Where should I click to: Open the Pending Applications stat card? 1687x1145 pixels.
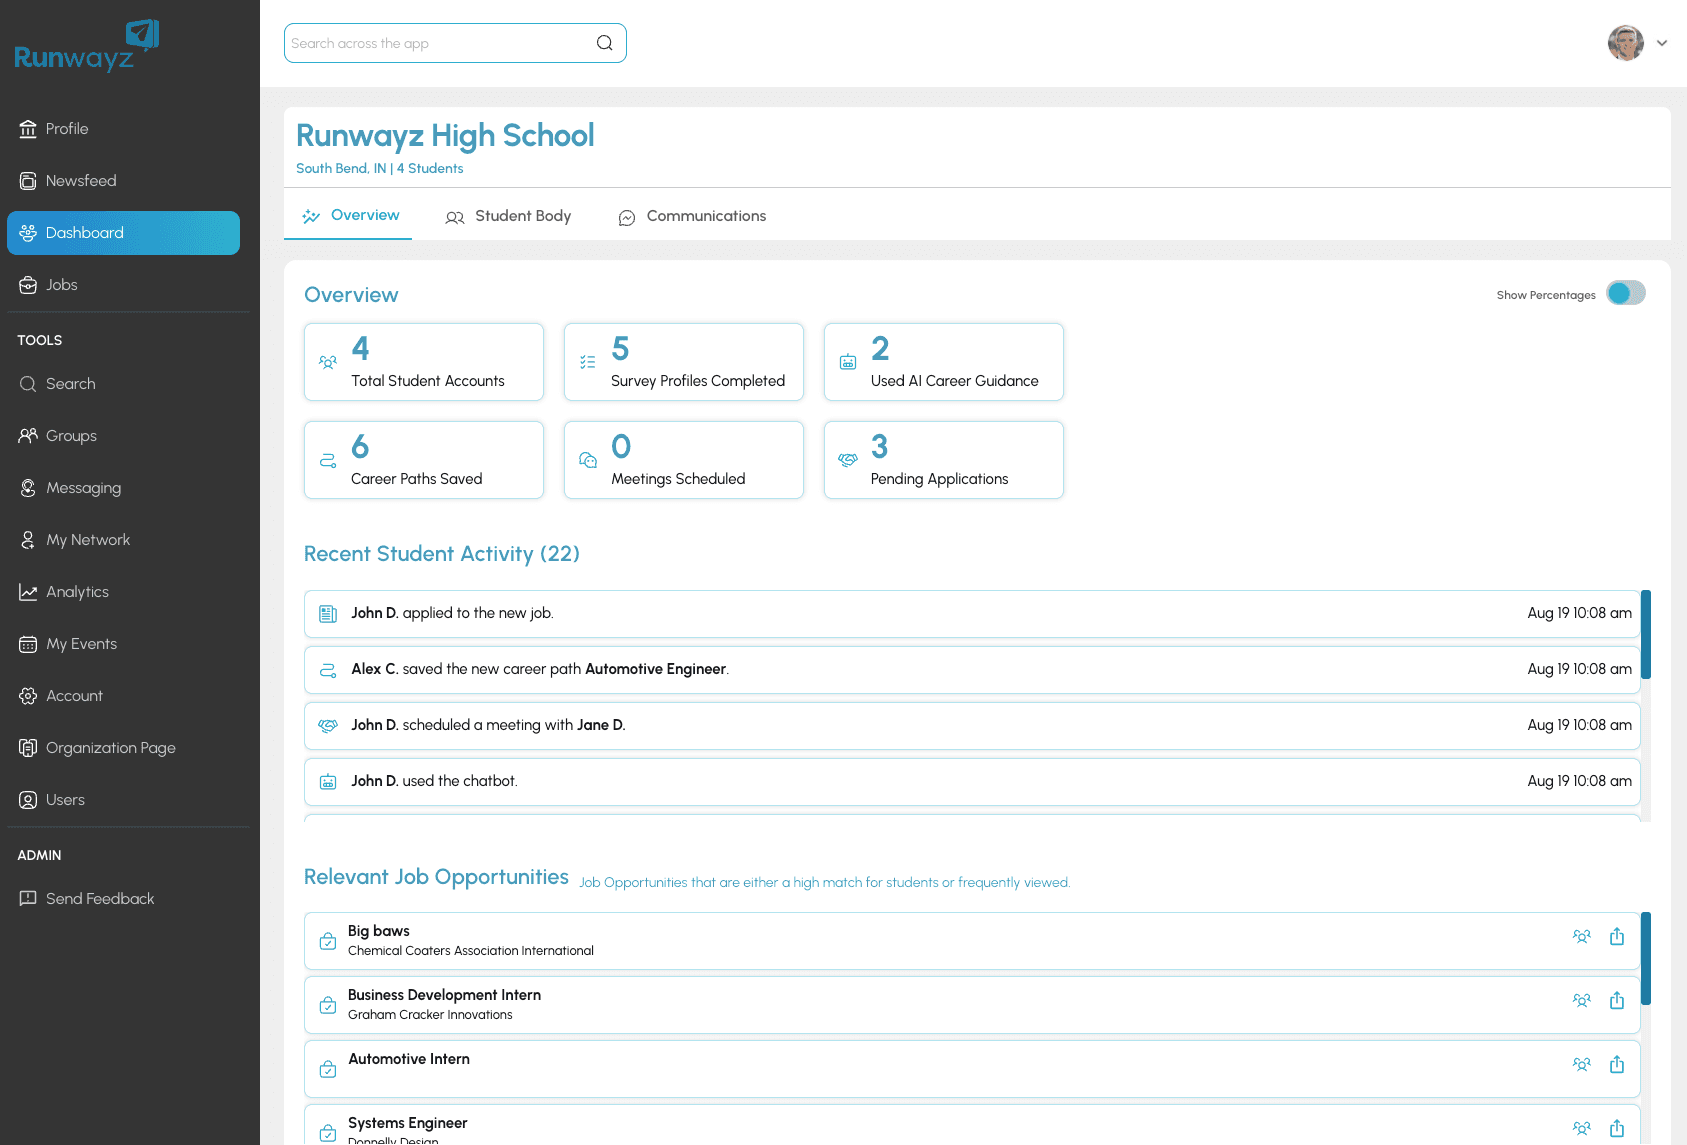click(943, 460)
